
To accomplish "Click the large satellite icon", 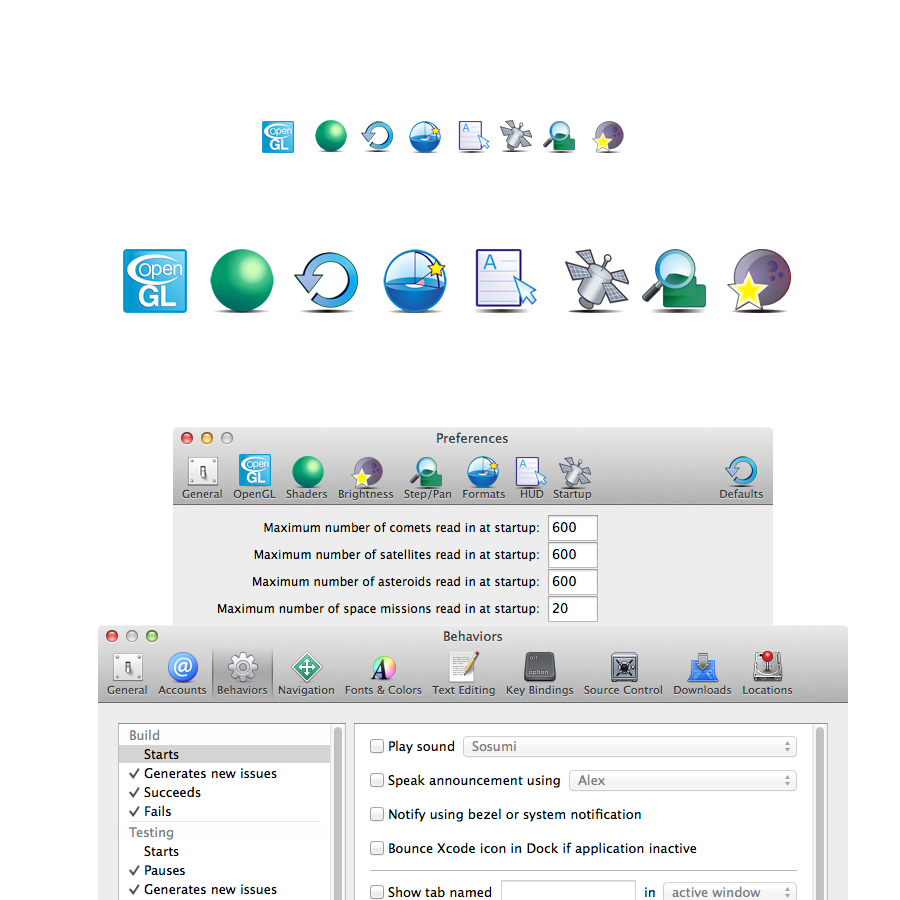I will pyautogui.click(x=597, y=280).
